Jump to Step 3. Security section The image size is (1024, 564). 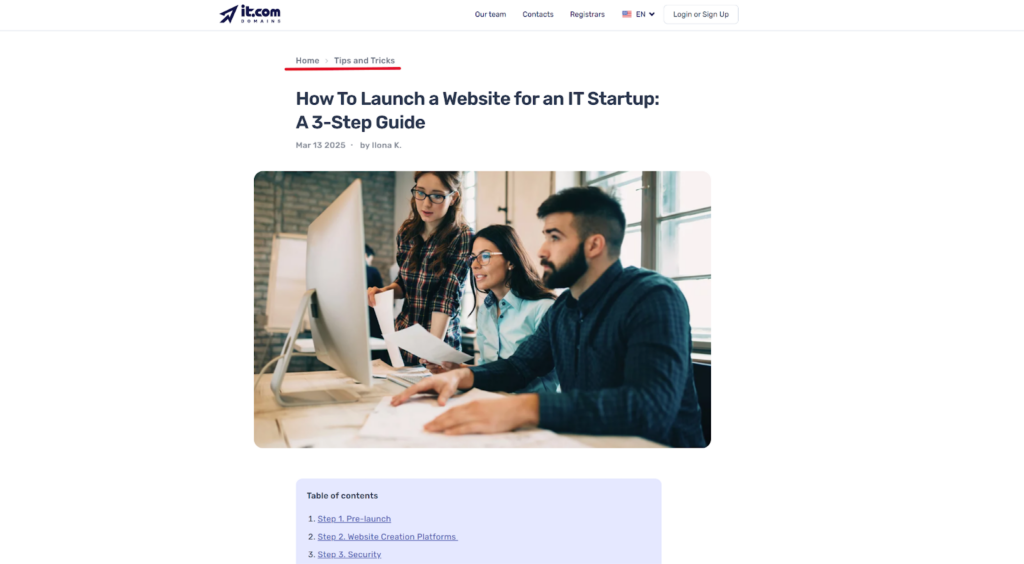tap(349, 554)
